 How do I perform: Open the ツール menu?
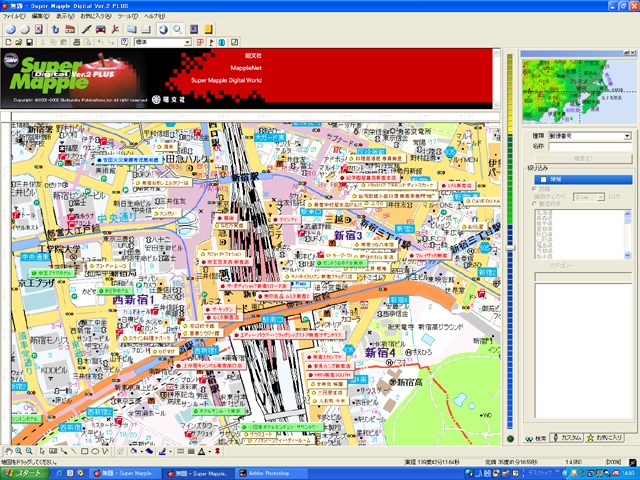tap(128, 16)
